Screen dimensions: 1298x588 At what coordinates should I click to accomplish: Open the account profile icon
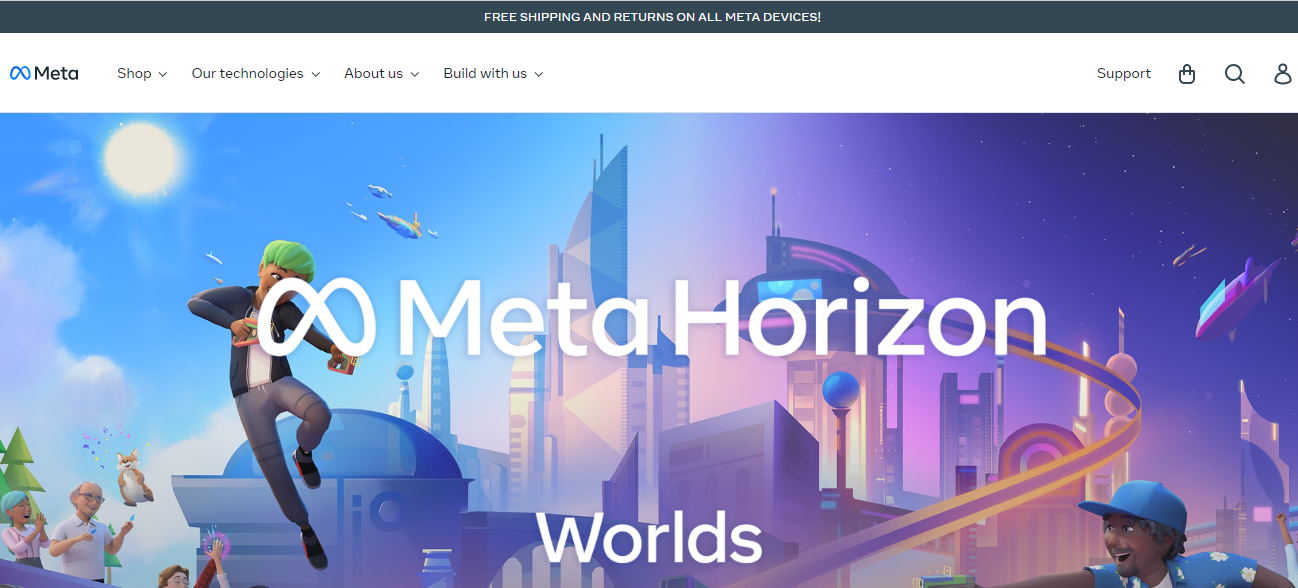(1283, 74)
